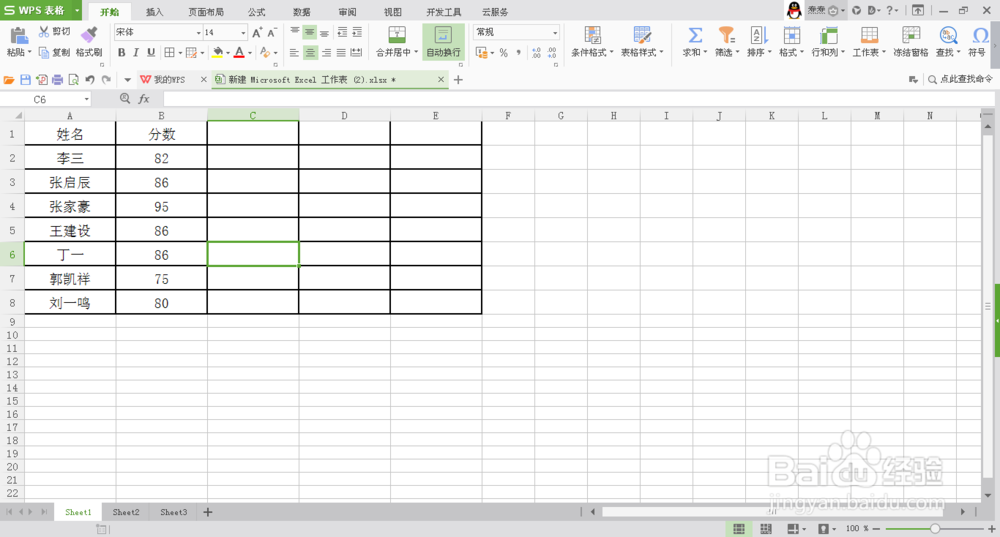Click the Cut (剪切) scissors icon

44,31
